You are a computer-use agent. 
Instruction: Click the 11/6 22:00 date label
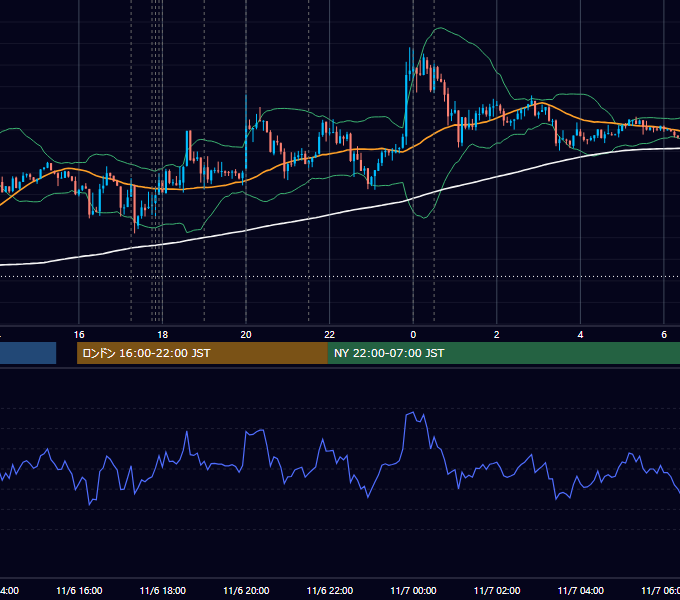click(330, 590)
